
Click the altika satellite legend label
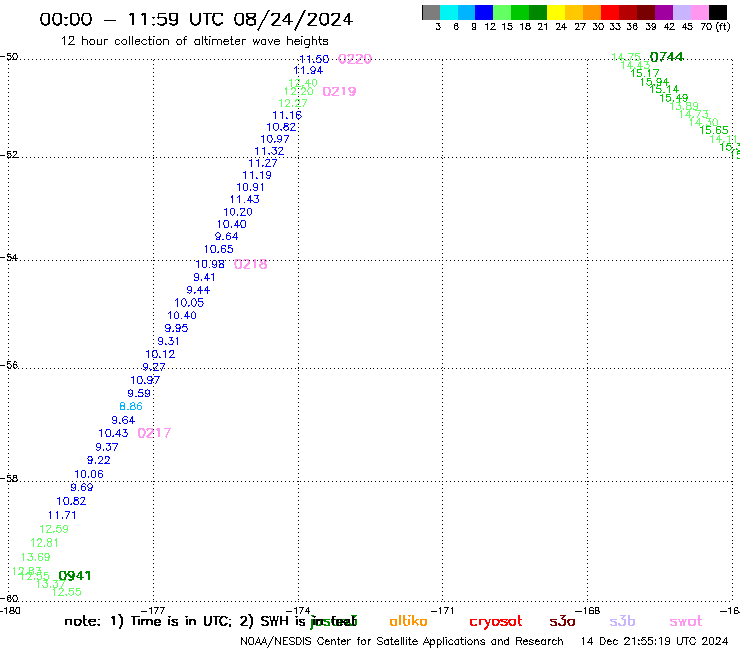pos(408,621)
